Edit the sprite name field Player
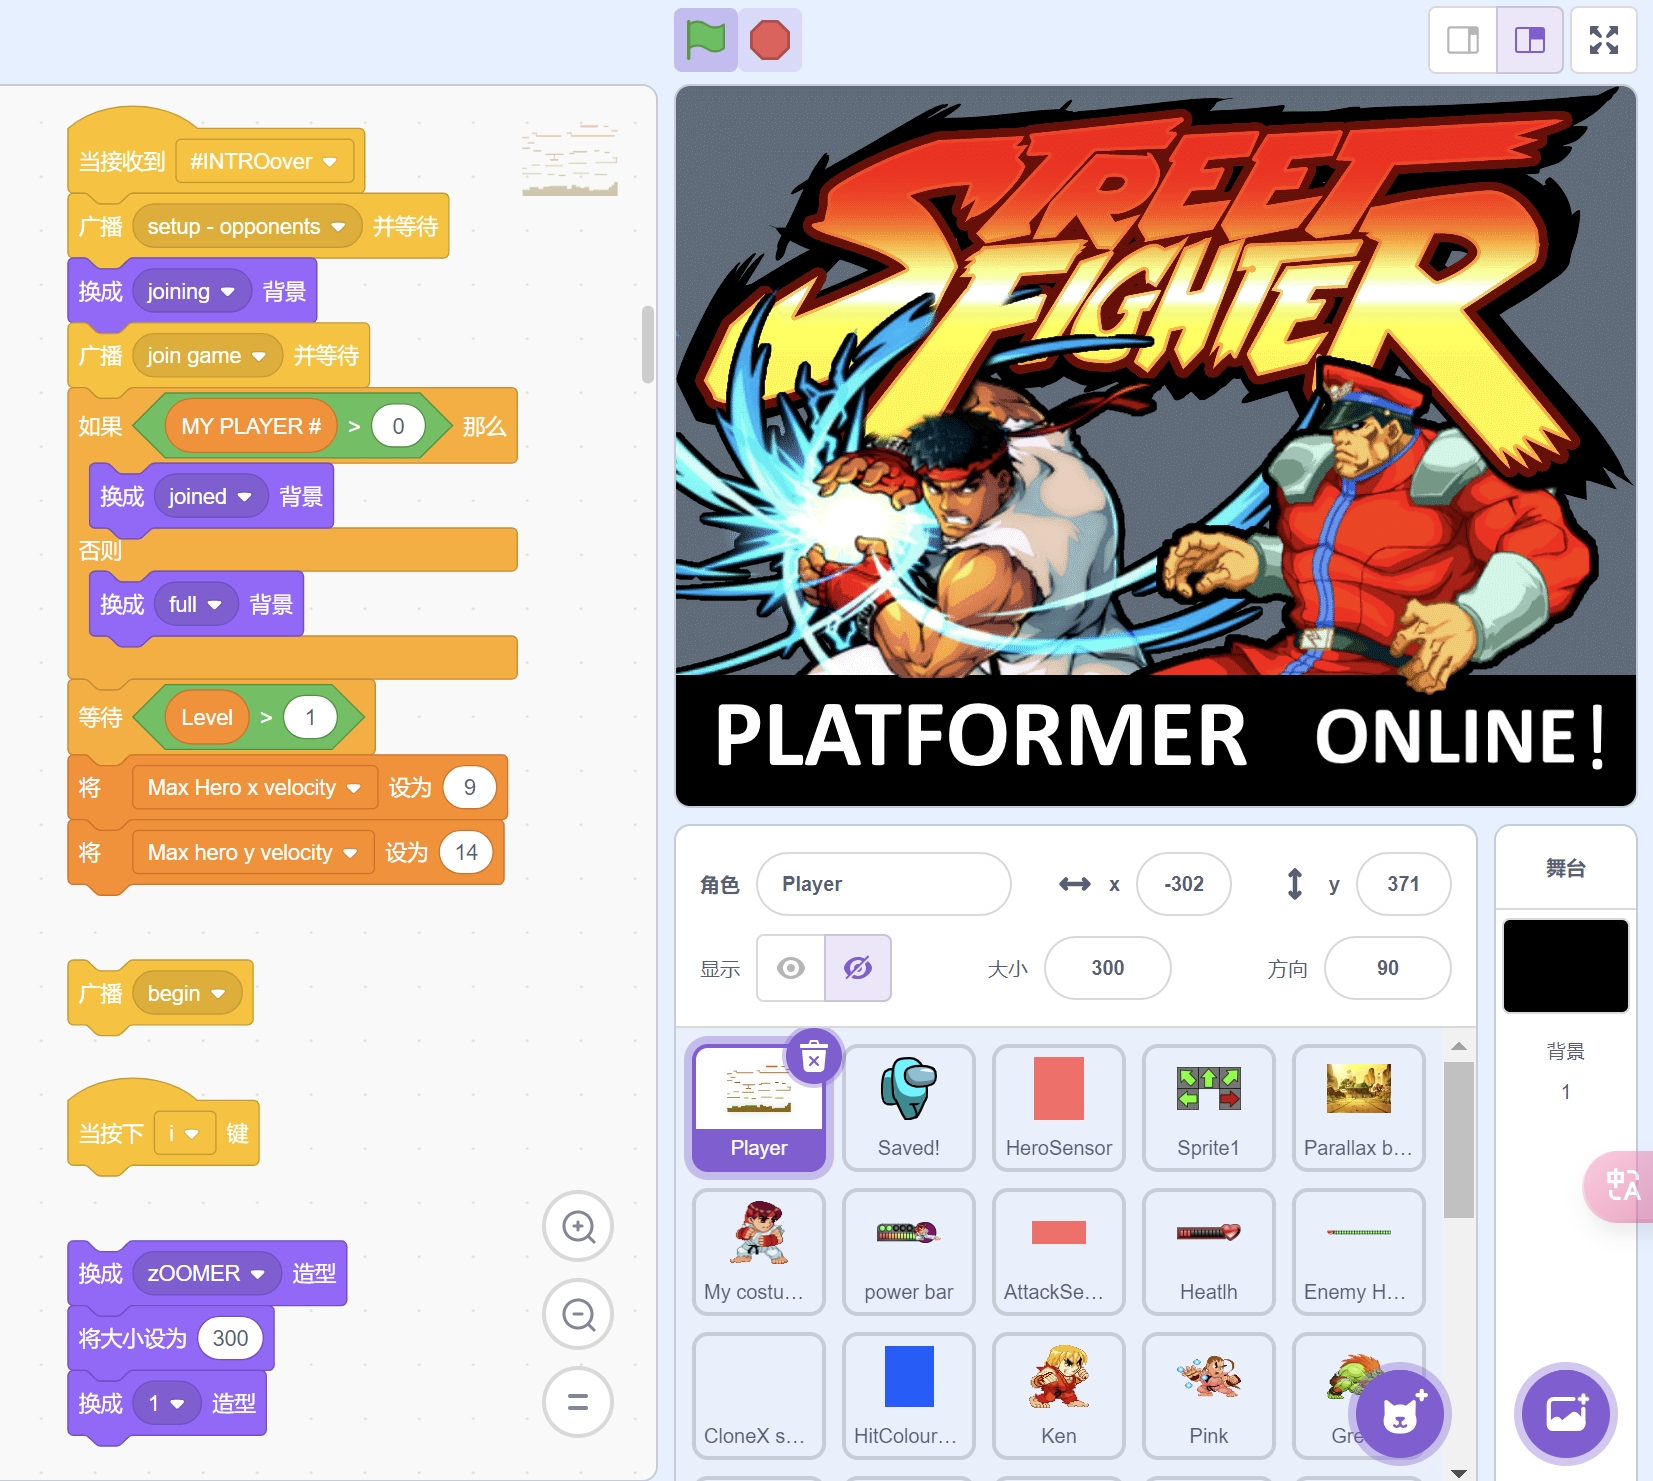Image resolution: width=1653 pixels, height=1481 pixels. point(883,884)
